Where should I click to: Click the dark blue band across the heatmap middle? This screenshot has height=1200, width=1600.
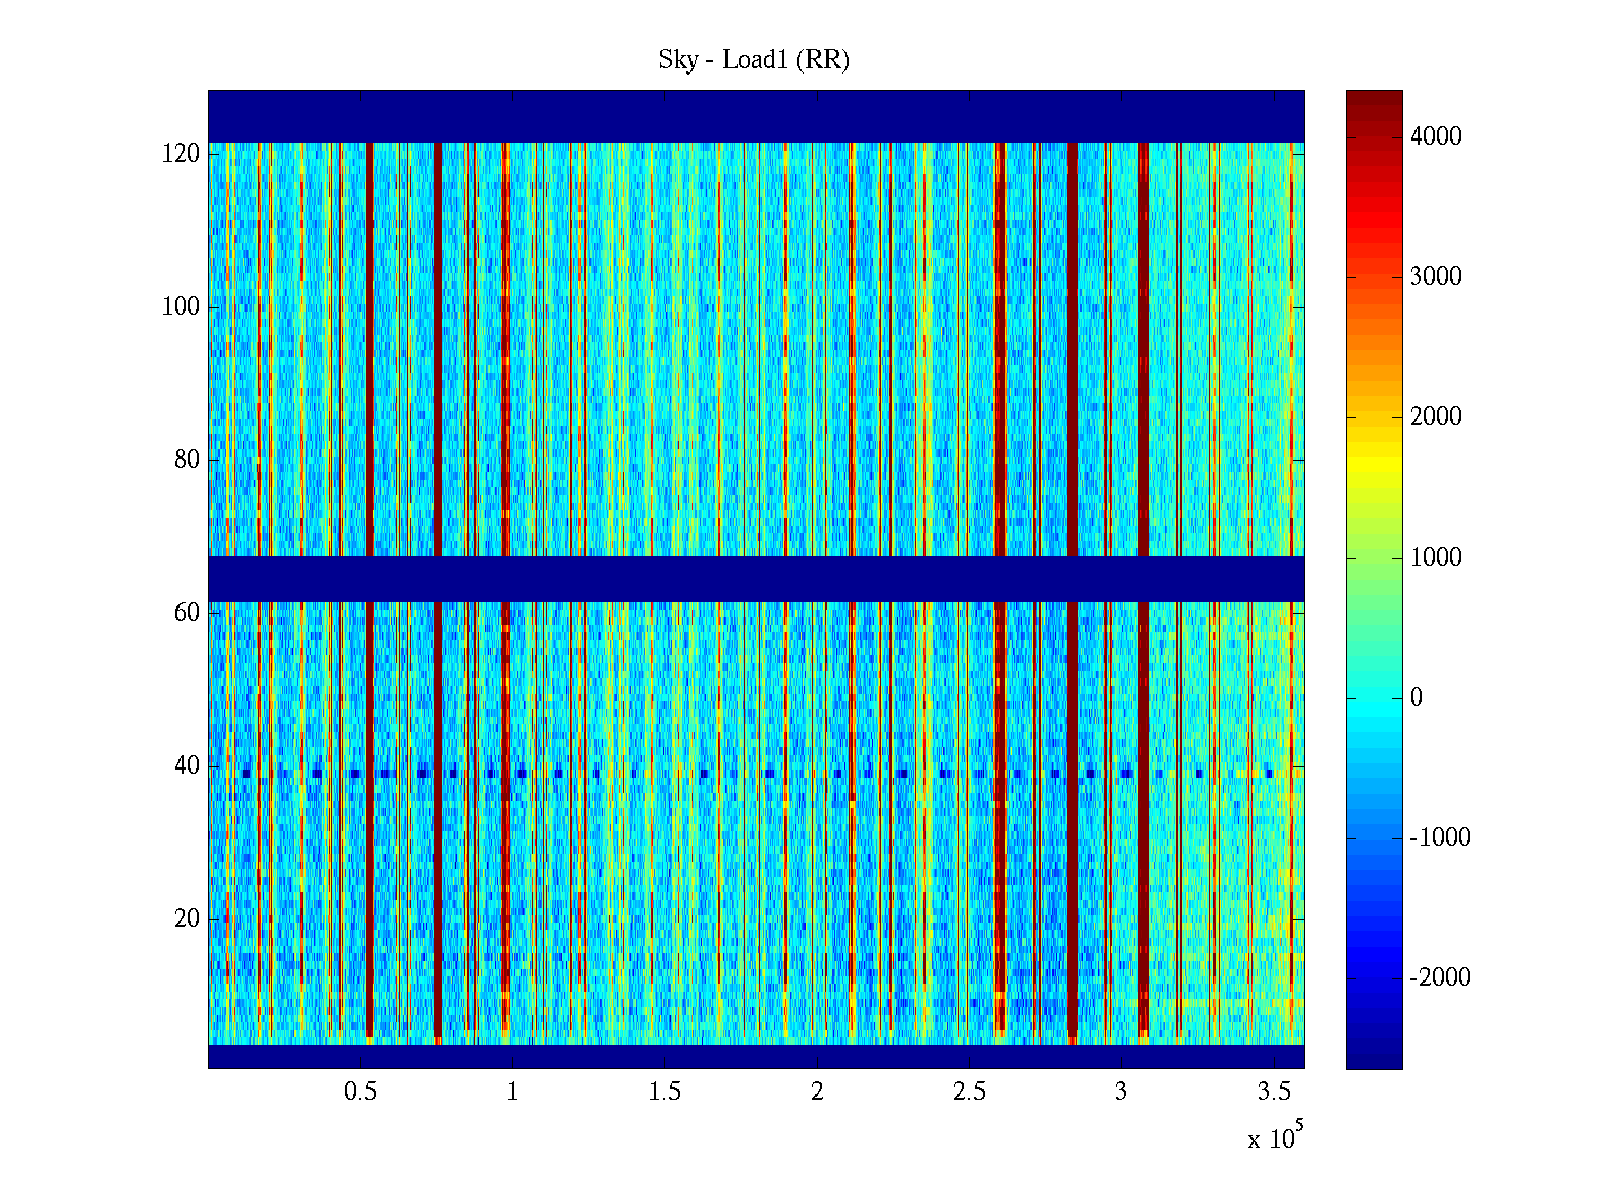[x=756, y=578]
